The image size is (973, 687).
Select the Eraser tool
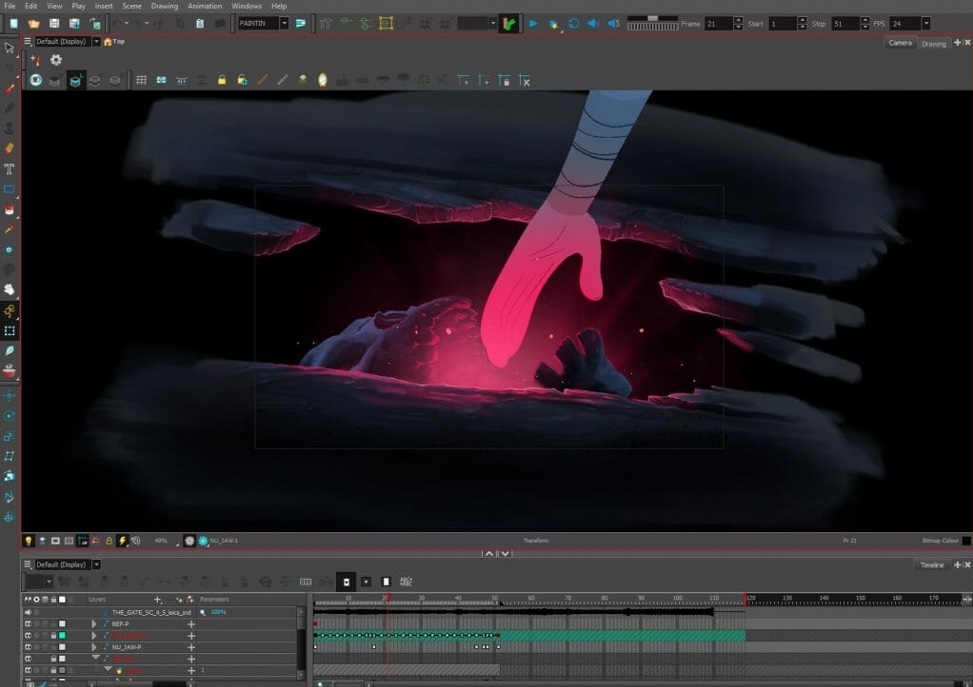tap(9, 149)
